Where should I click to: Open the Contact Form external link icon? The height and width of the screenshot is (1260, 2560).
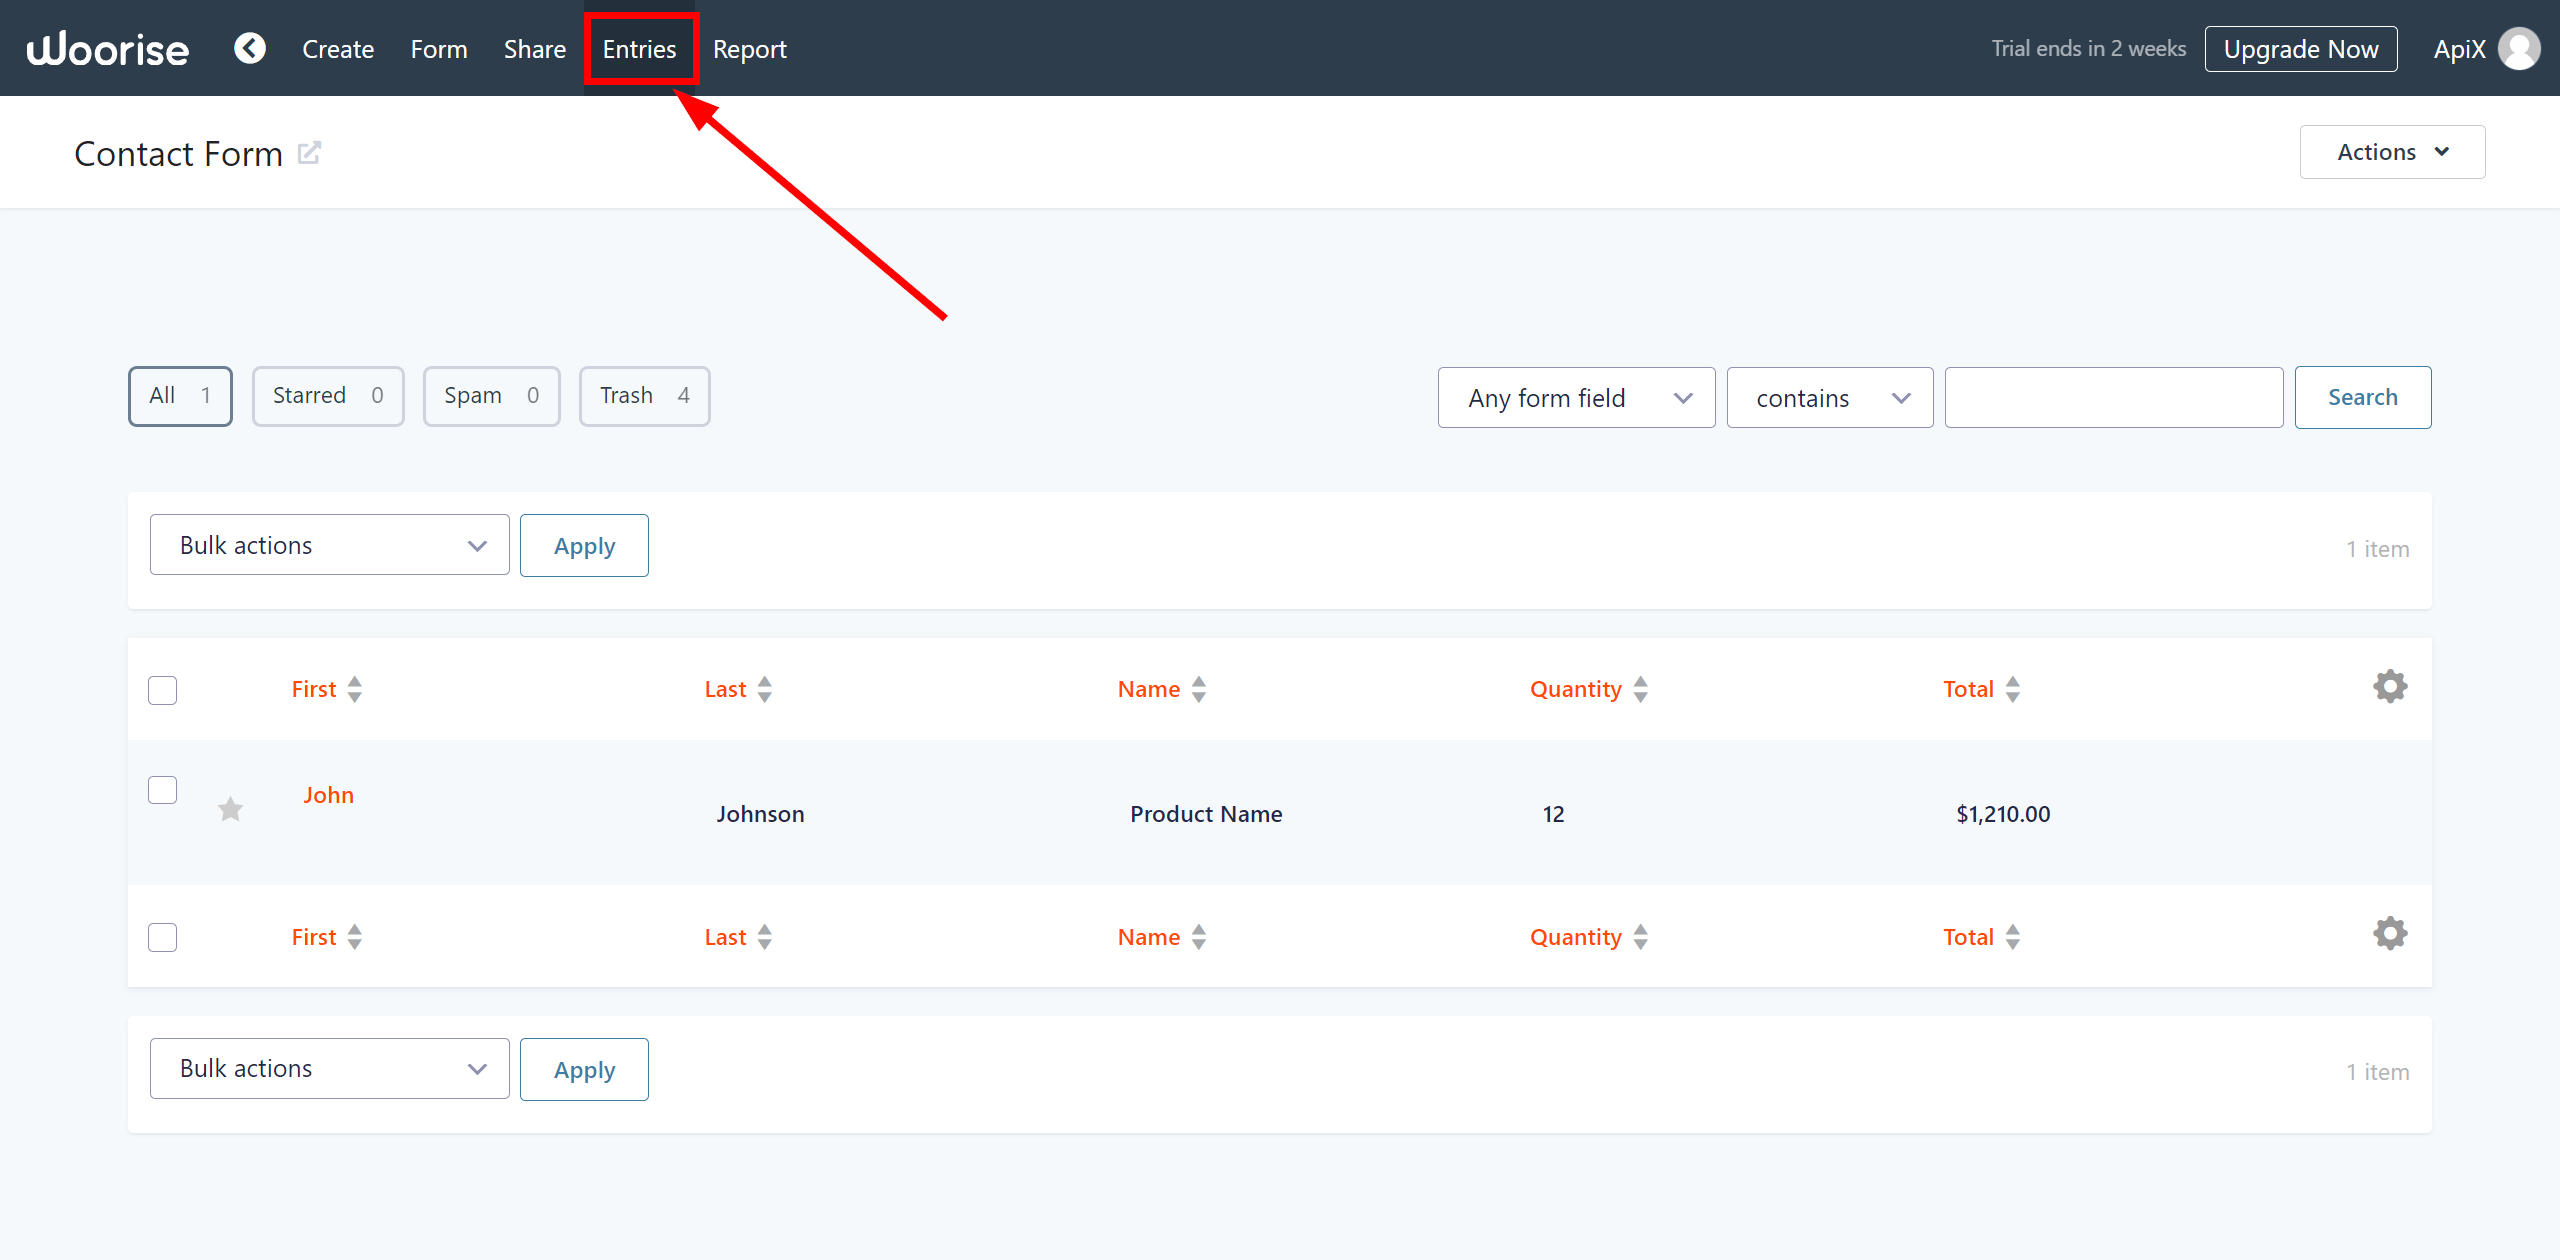pyautogui.click(x=309, y=153)
